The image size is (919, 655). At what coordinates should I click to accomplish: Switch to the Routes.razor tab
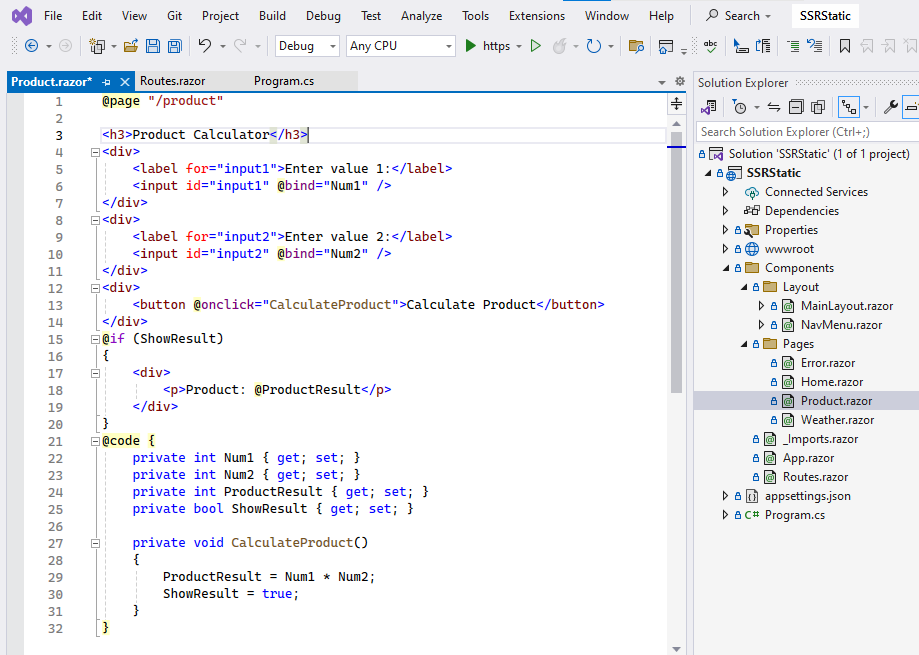tap(172, 81)
